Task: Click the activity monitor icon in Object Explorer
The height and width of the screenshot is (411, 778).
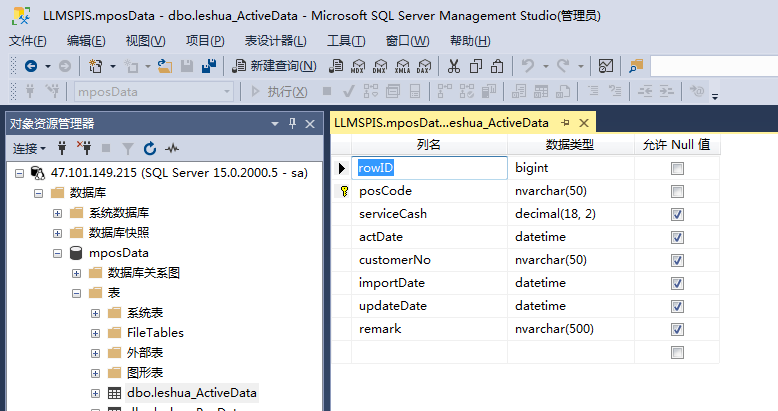Action: click(172, 148)
